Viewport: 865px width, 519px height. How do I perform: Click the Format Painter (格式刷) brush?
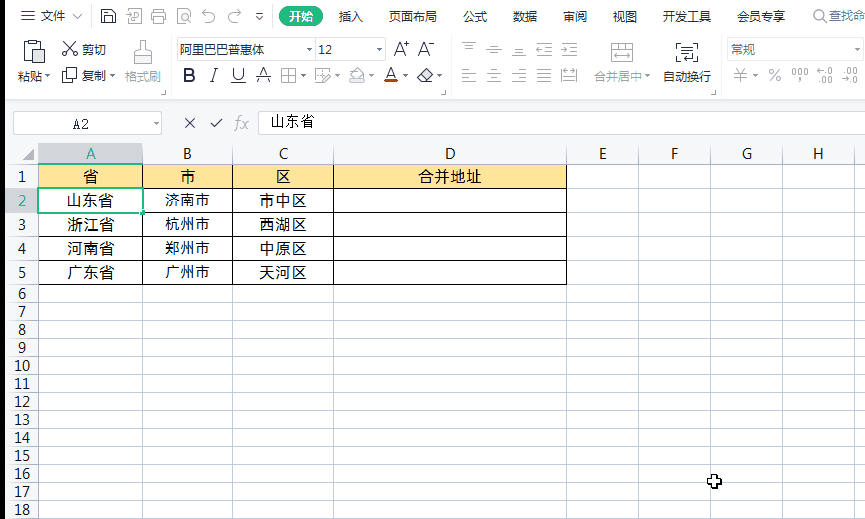click(143, 61)
